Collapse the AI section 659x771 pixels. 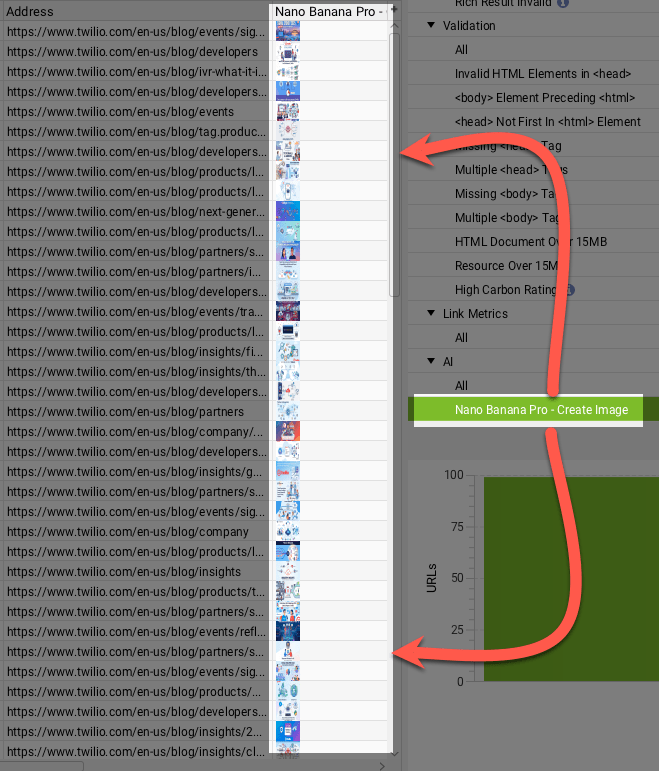[431, 361]
